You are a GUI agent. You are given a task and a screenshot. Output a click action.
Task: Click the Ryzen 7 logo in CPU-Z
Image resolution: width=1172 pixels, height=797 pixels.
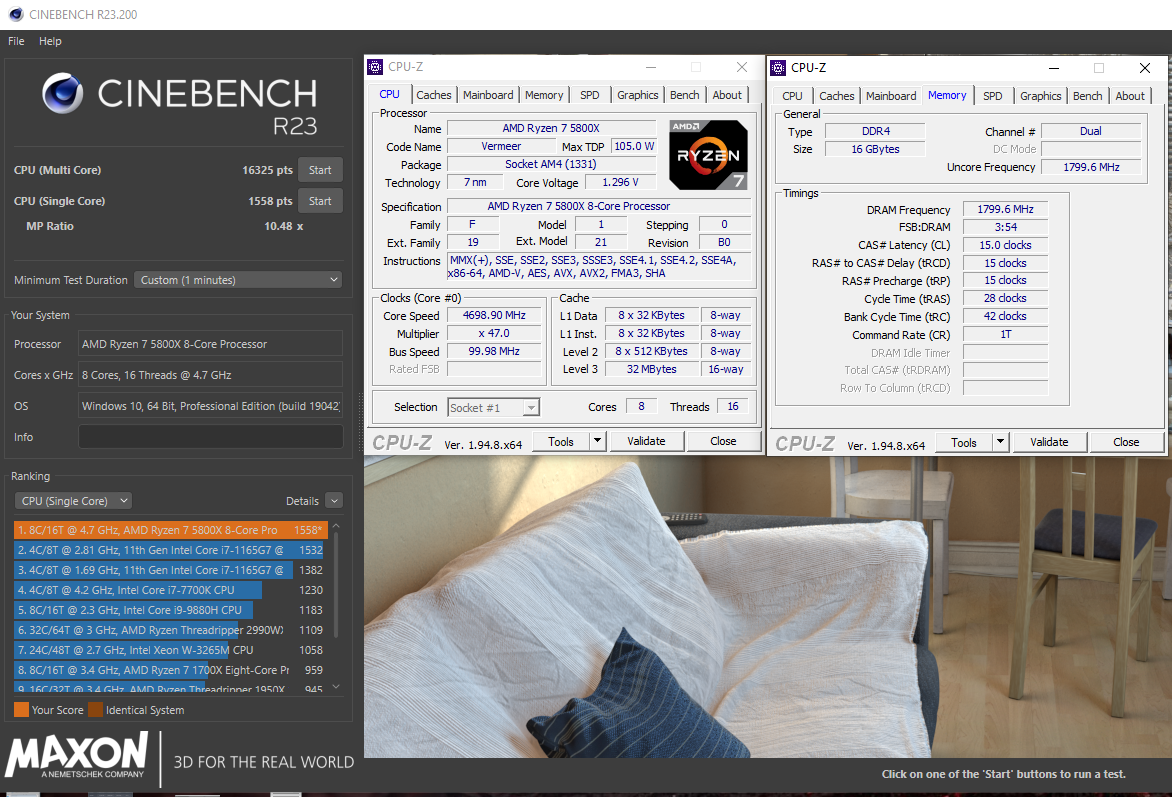pyautogui.click(x=708, y=154)
